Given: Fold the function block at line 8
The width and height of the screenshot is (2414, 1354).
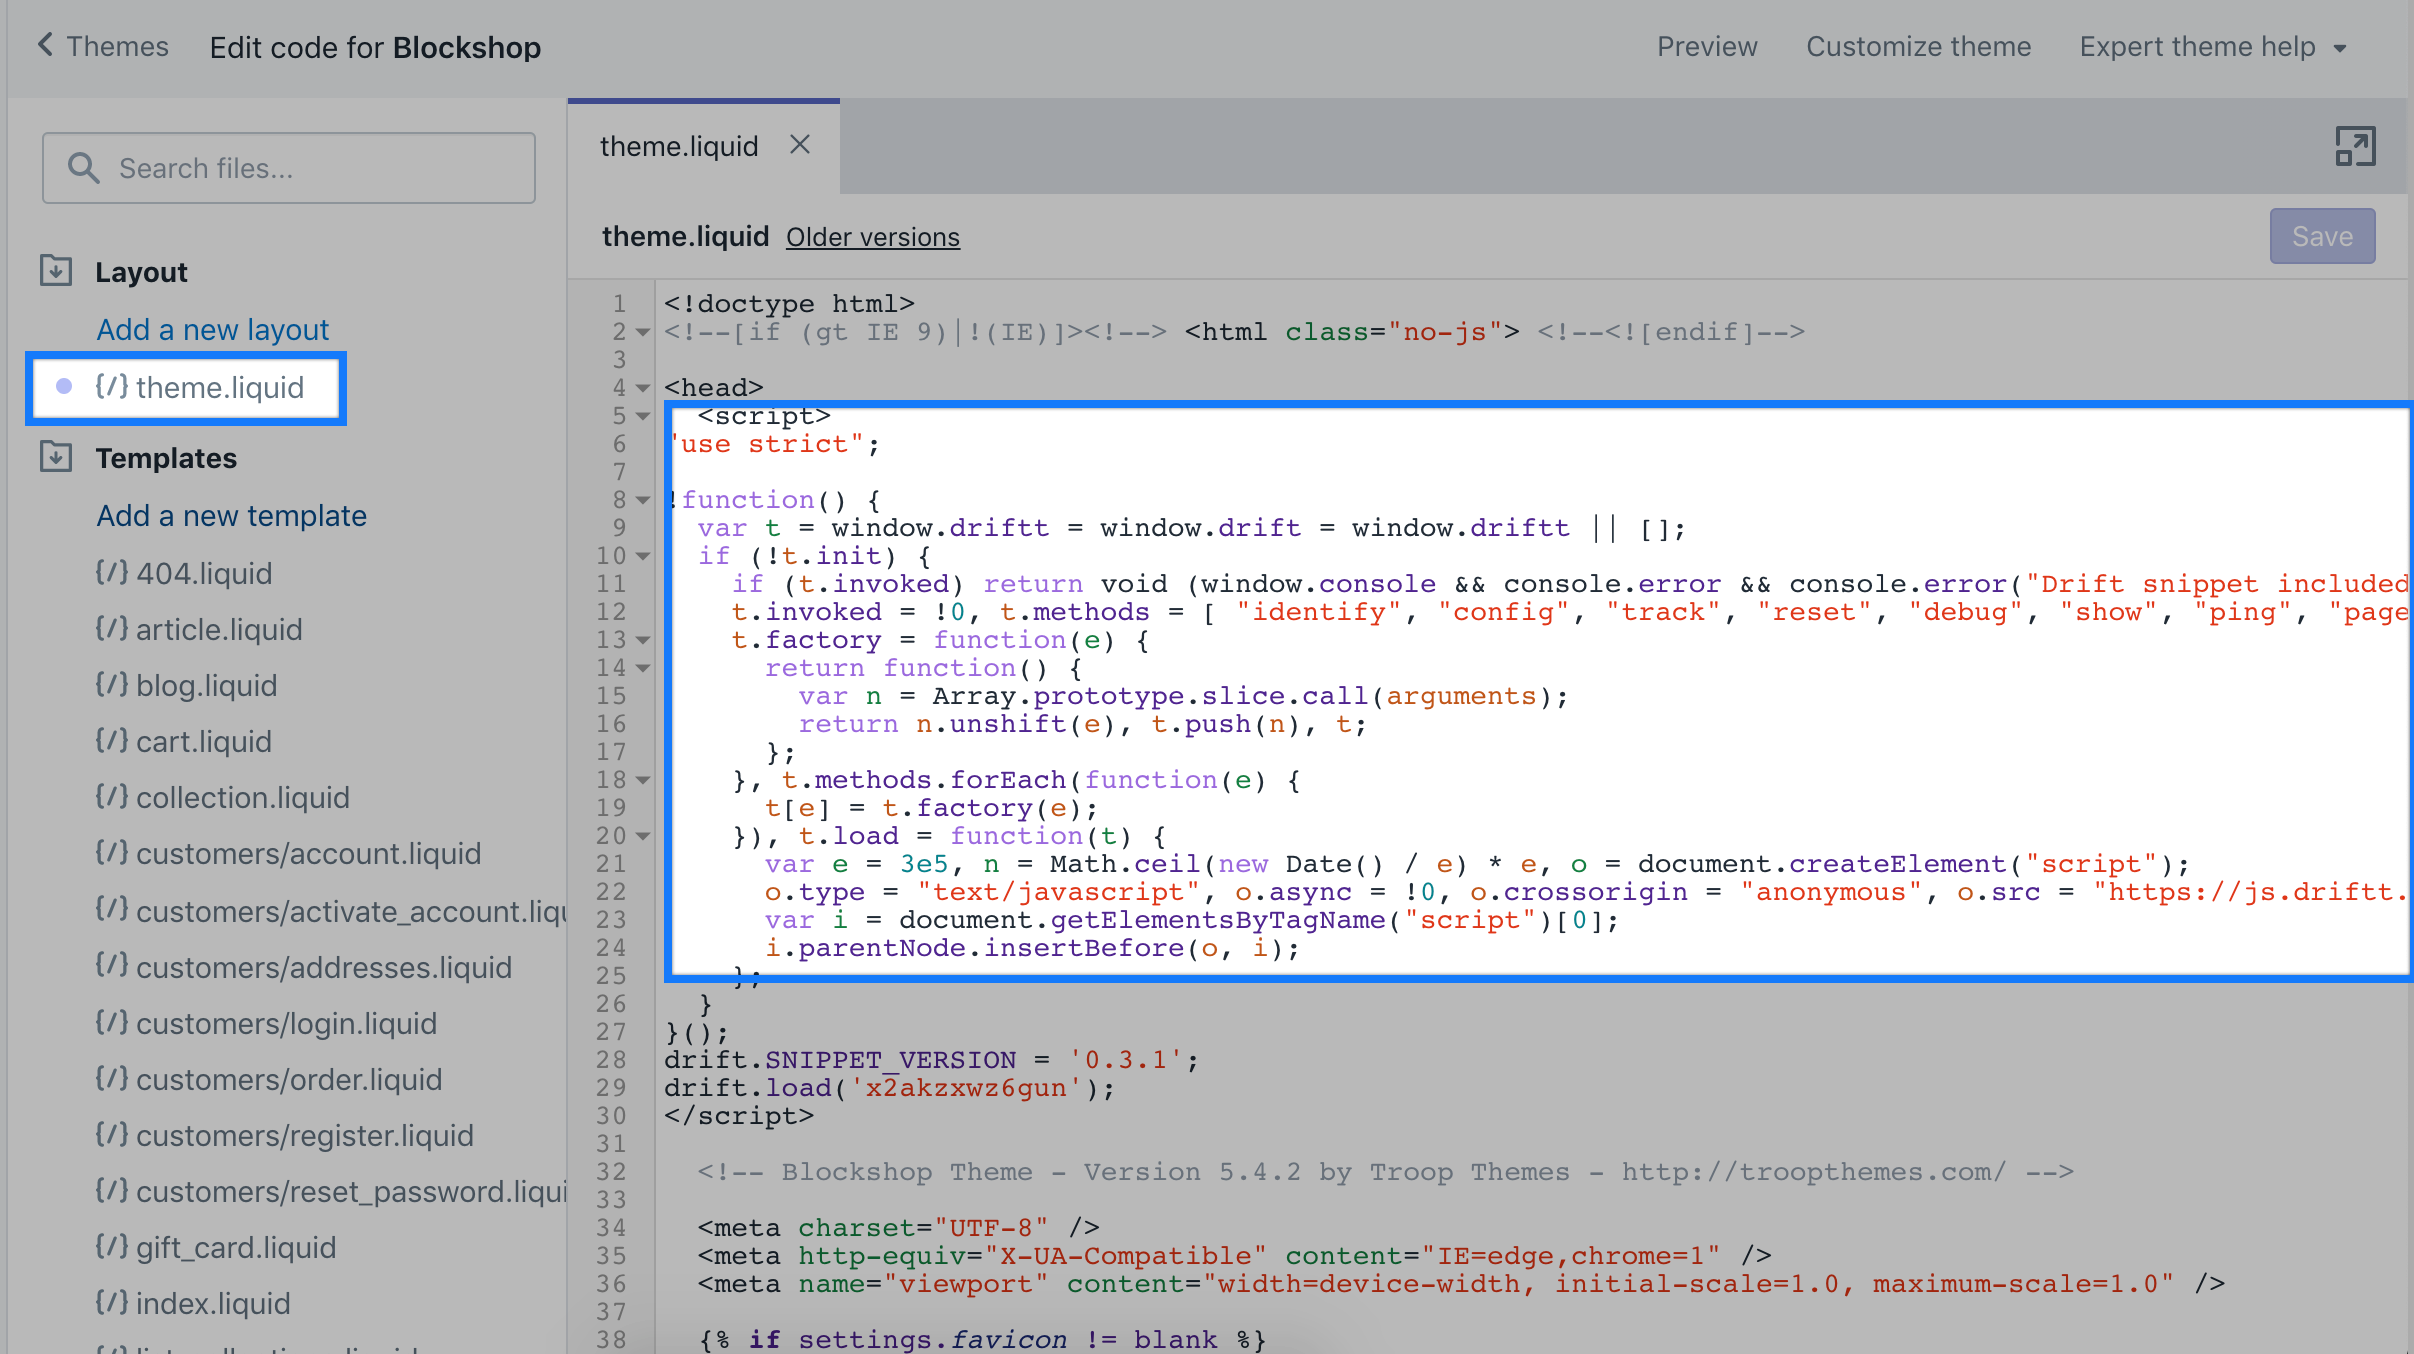Looking at the screenshot, I should click(643, 500).
